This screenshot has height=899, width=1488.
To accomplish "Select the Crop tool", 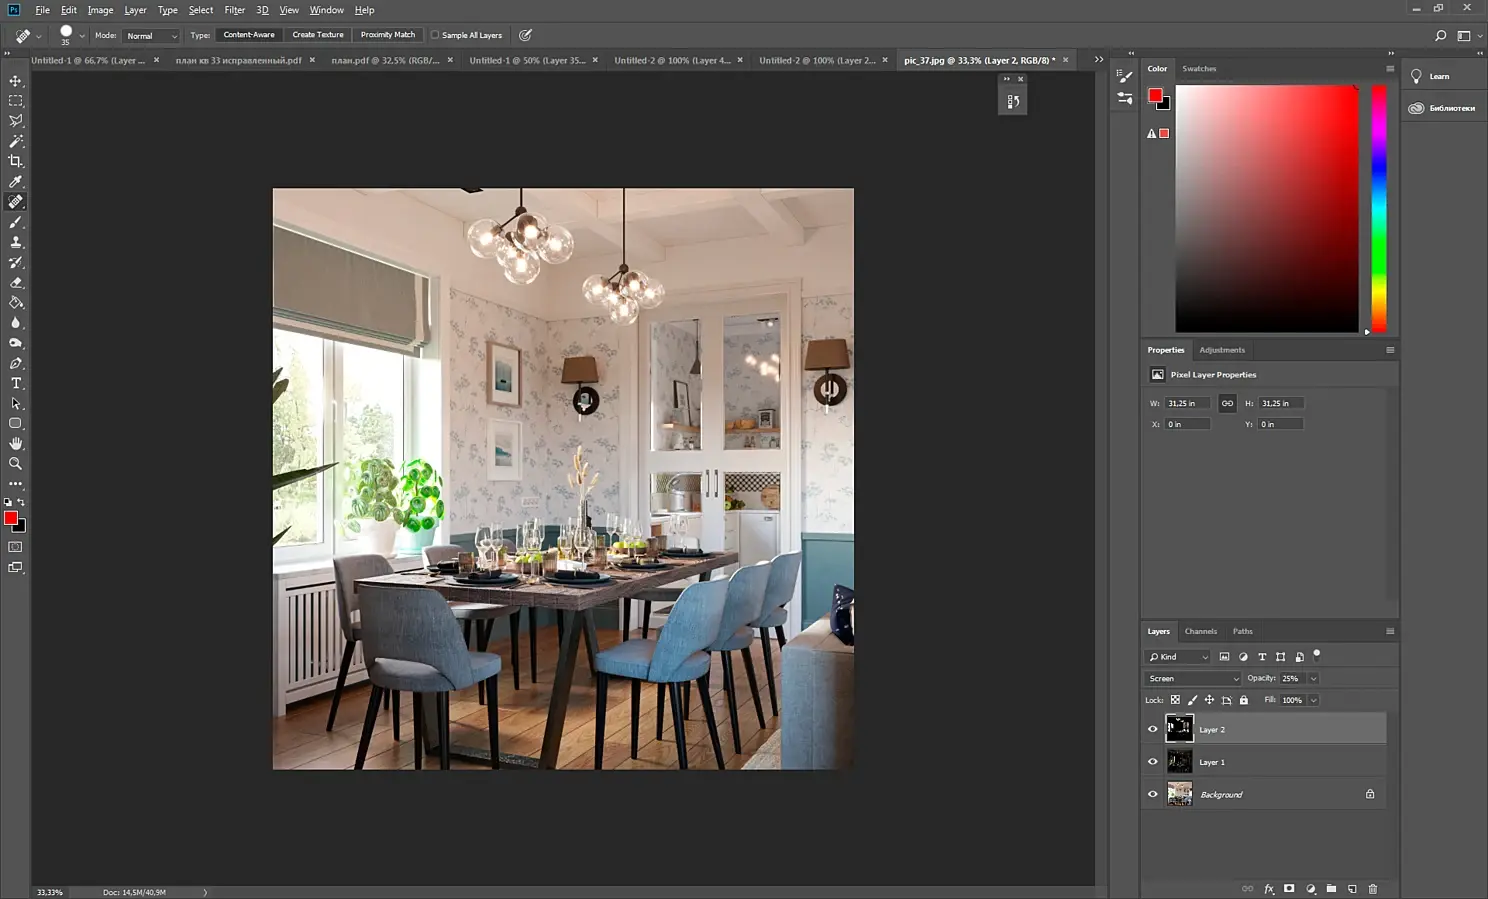I will [15, 161].
